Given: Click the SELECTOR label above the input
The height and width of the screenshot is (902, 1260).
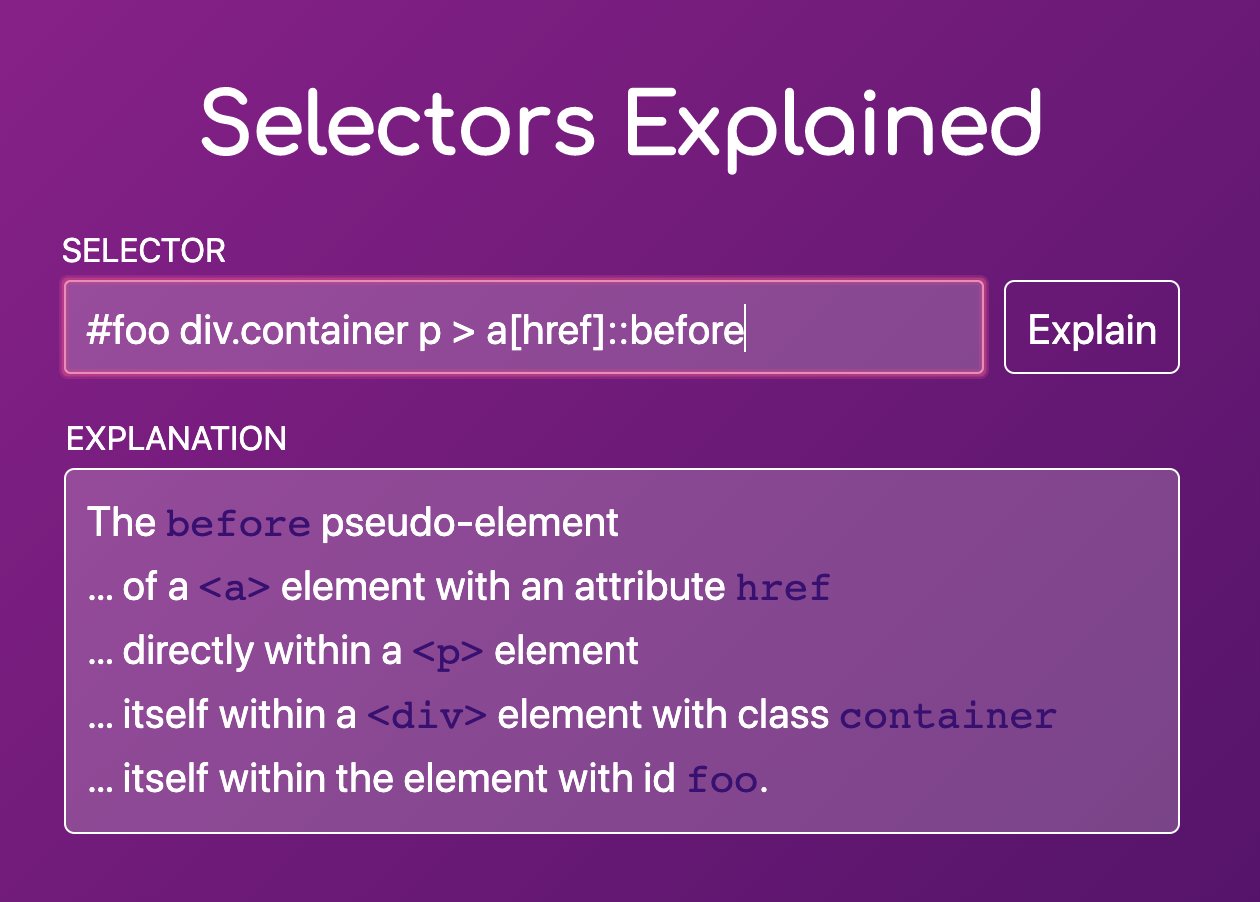Looking at the screenshot, I should (142, 252).
